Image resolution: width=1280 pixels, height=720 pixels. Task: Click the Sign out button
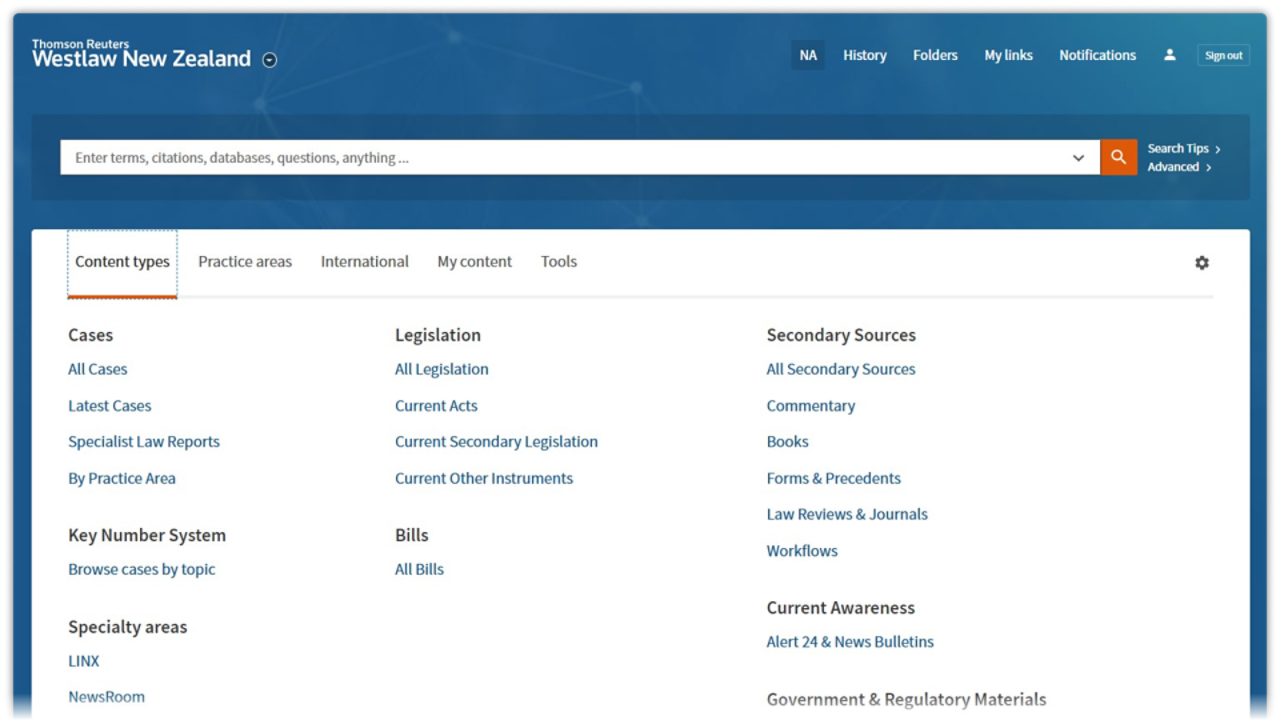[1223, 56]
